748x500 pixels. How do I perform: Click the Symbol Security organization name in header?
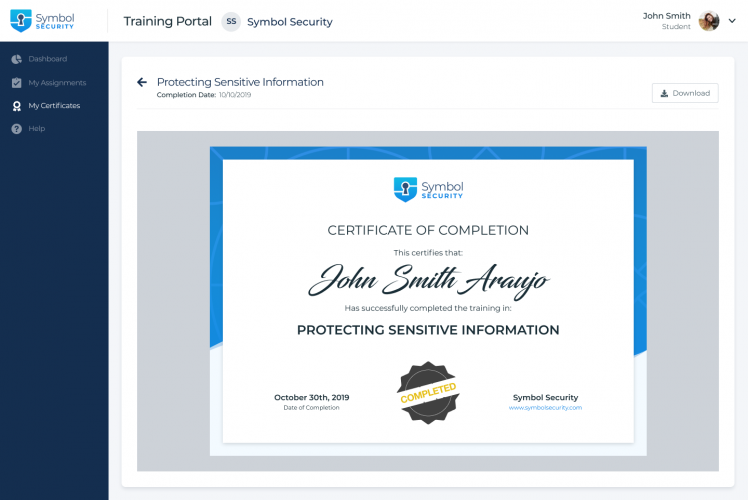pyautogui.click(x=290, y=22)
